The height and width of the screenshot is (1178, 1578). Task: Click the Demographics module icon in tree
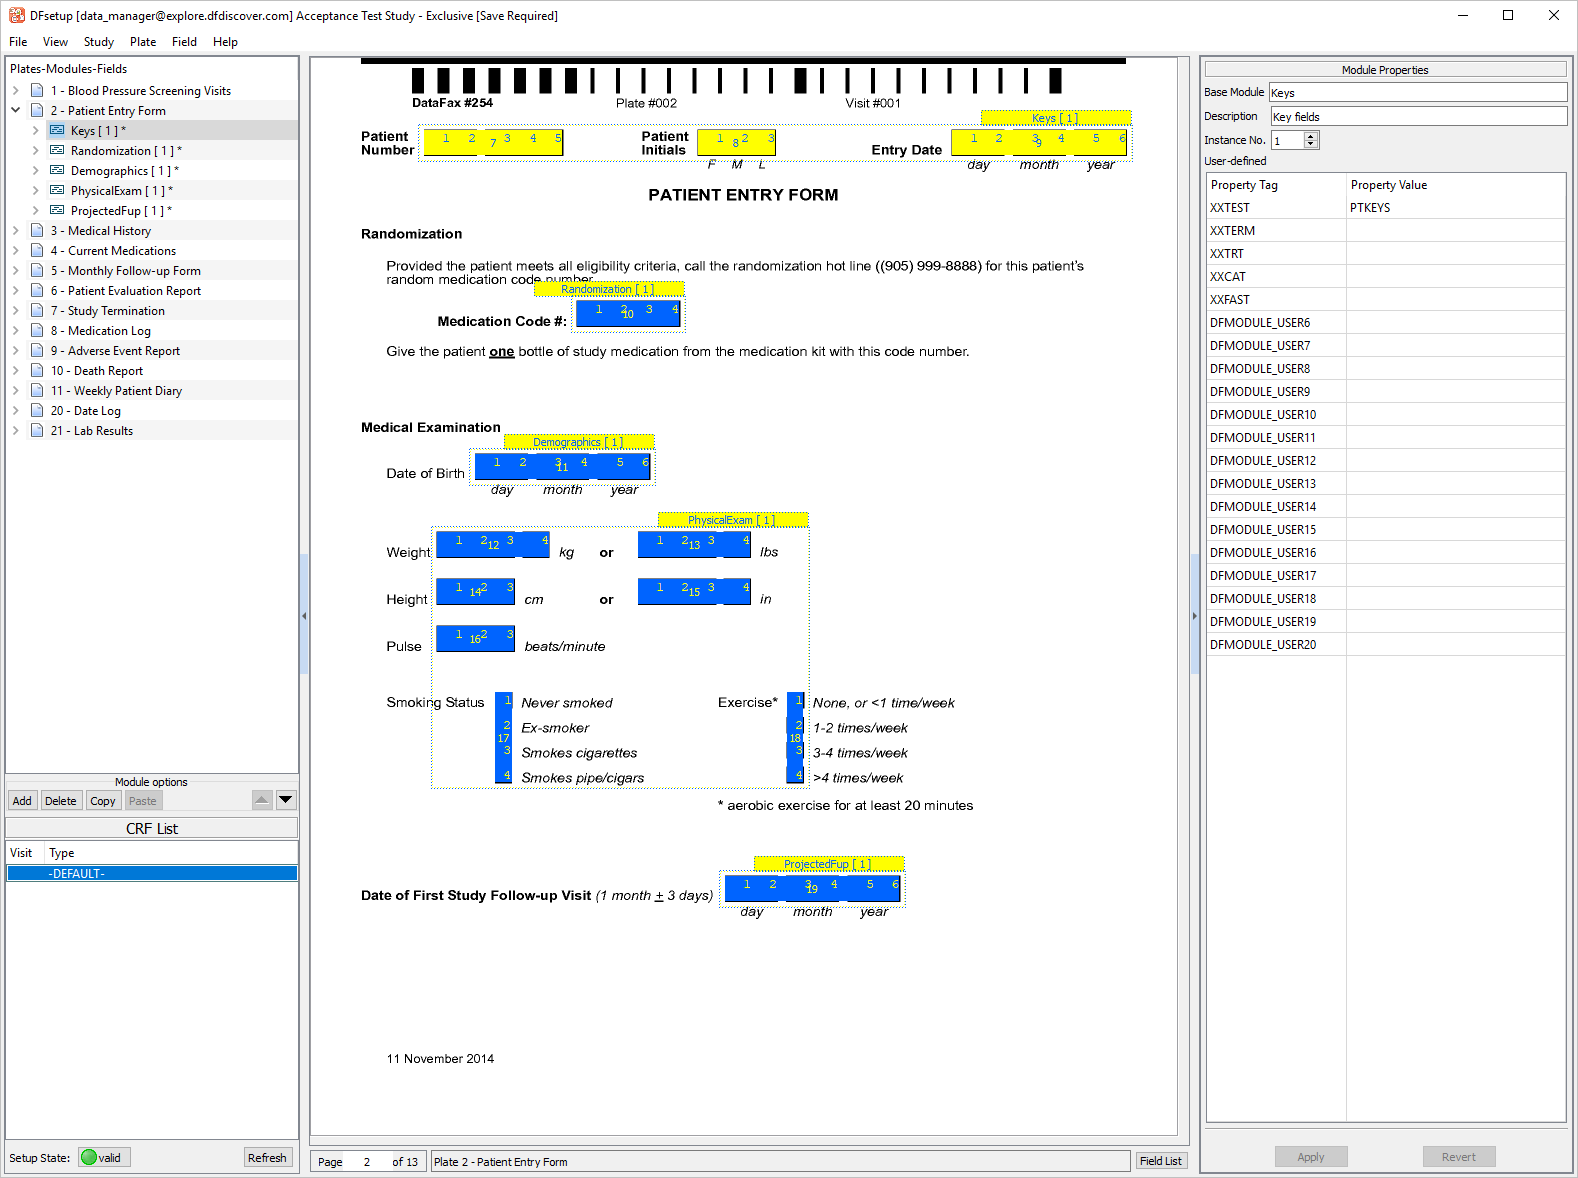pyautogui.click(x=57, y=171)
